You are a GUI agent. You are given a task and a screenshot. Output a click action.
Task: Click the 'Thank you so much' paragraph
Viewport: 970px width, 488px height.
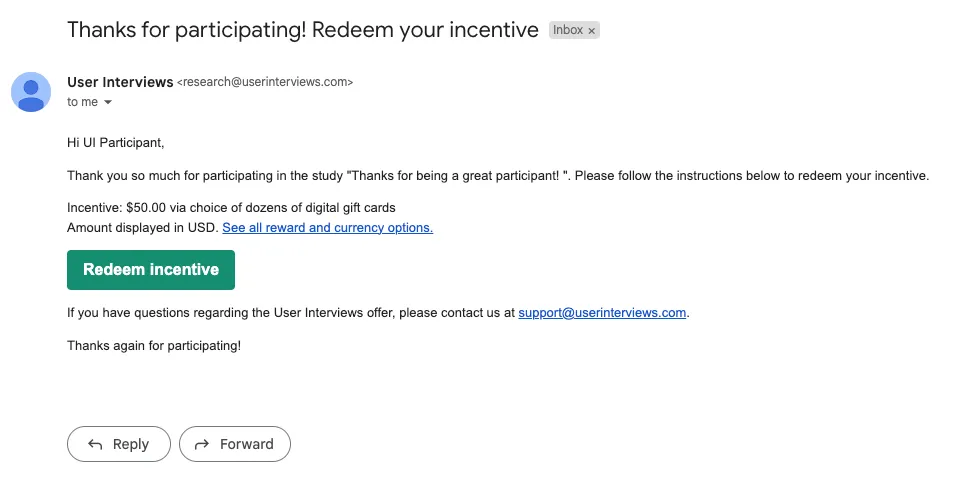tap(498, 176)
